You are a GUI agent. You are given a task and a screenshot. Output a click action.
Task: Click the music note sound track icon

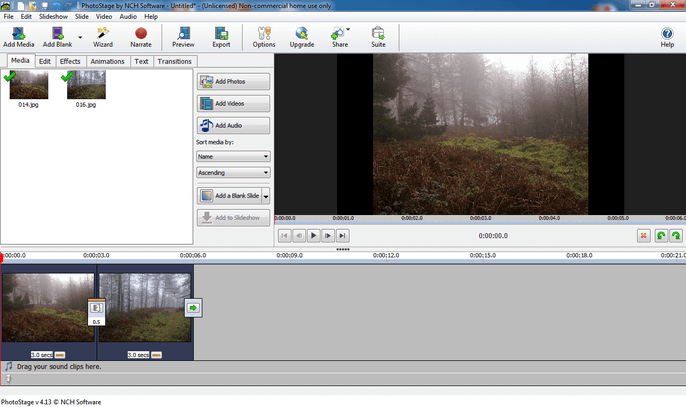(x=8, y=366)
